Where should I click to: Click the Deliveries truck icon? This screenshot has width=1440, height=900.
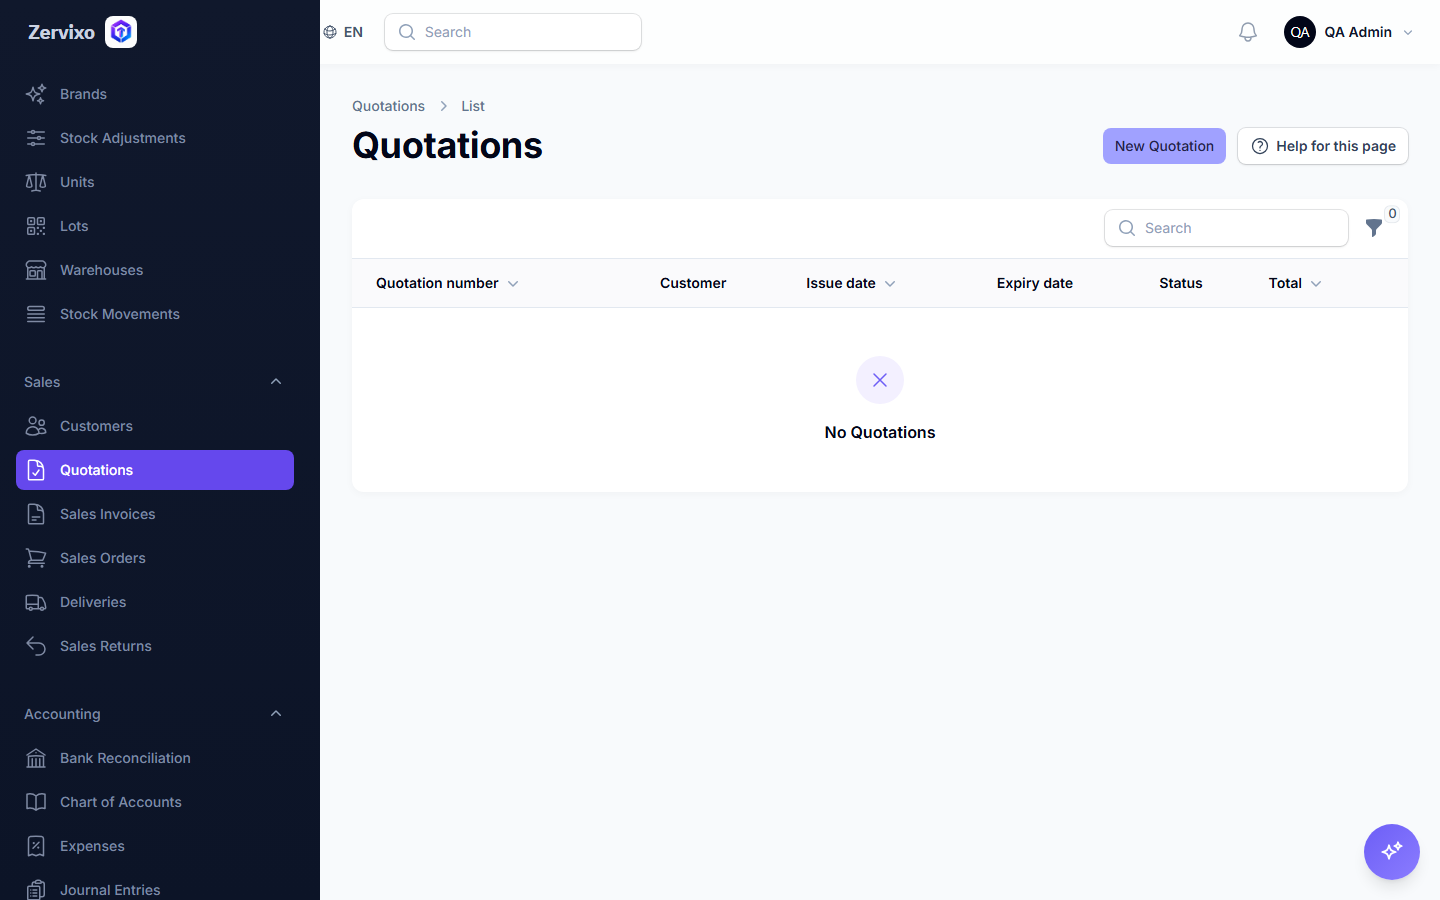(36, 602)
